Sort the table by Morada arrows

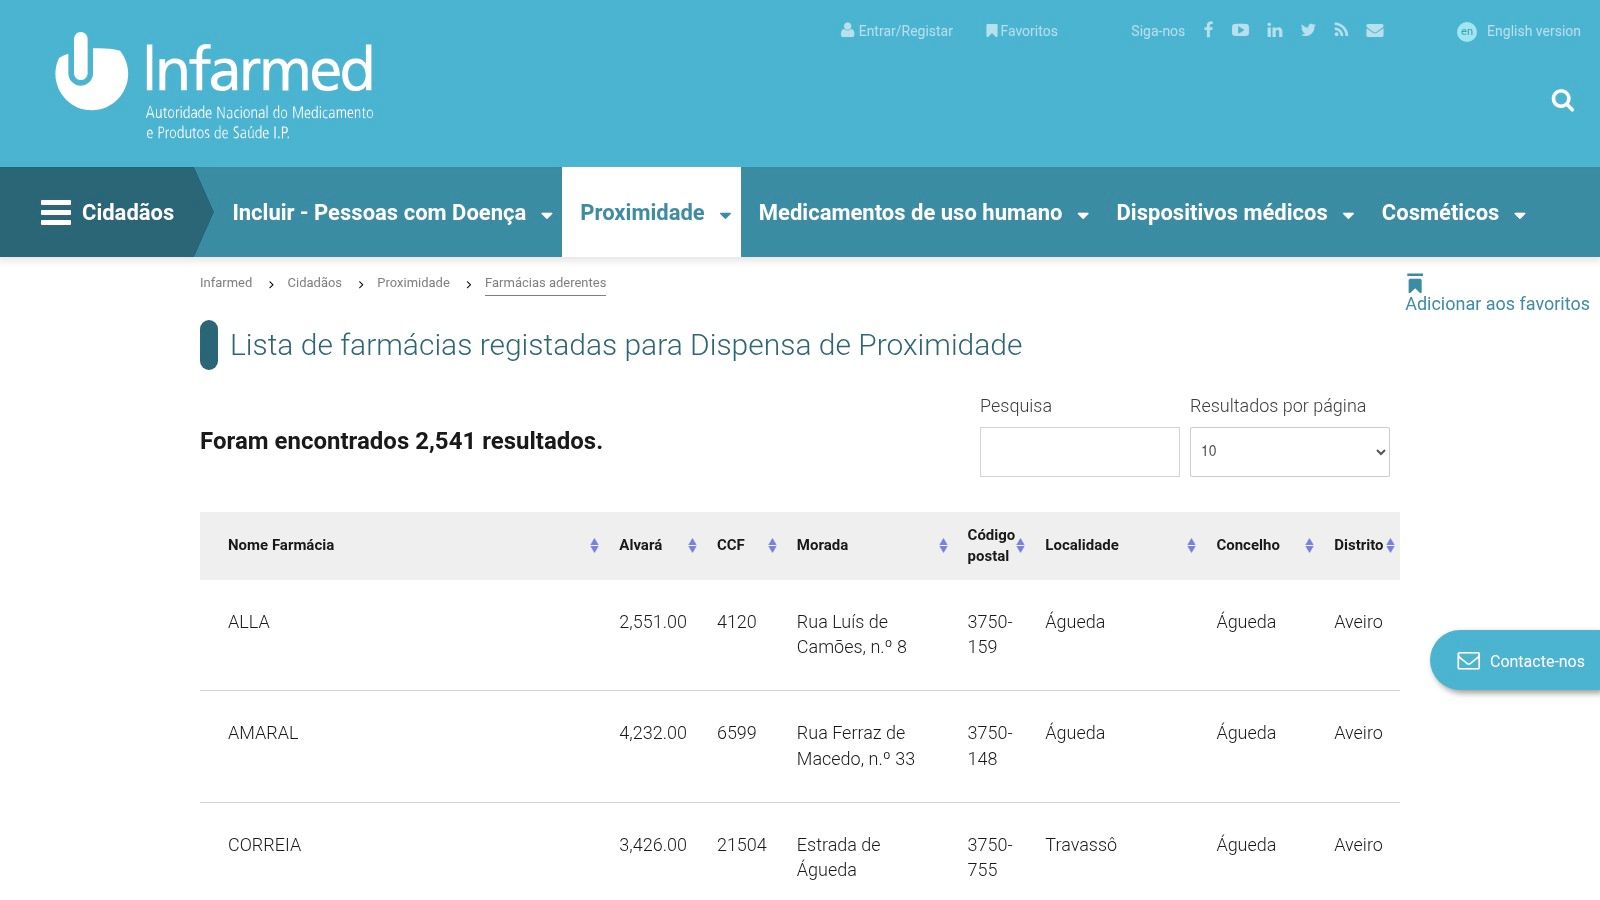[x=943, y=545]
